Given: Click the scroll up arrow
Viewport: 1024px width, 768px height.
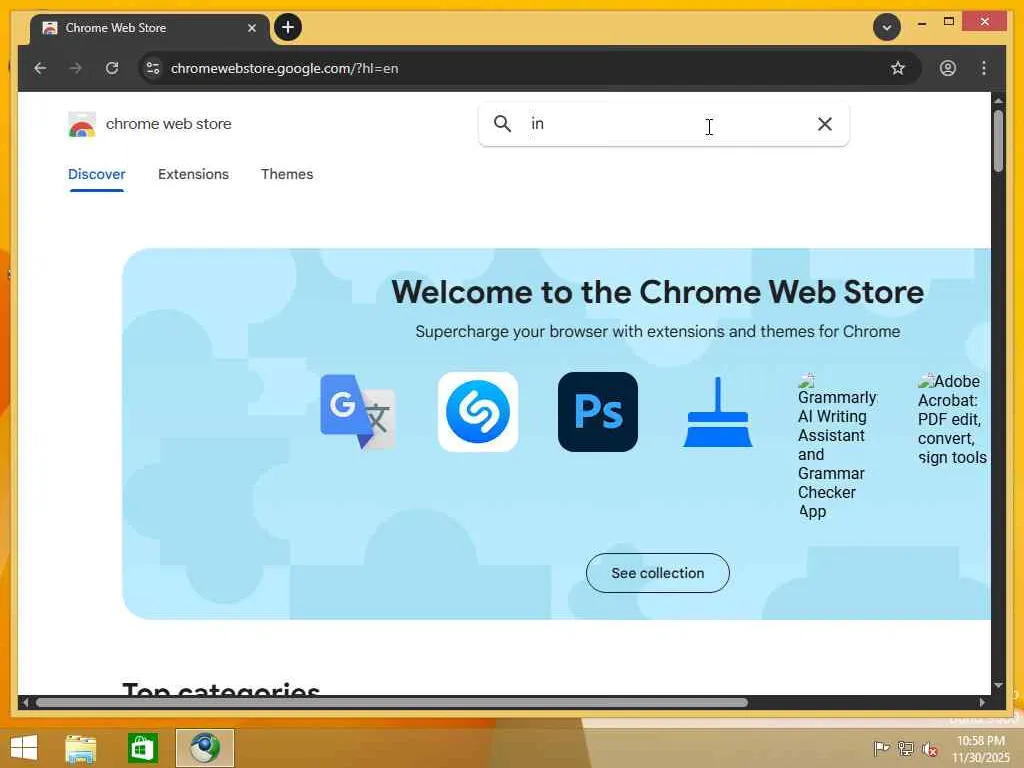Looking at the screenshot, I should [998, 101].
